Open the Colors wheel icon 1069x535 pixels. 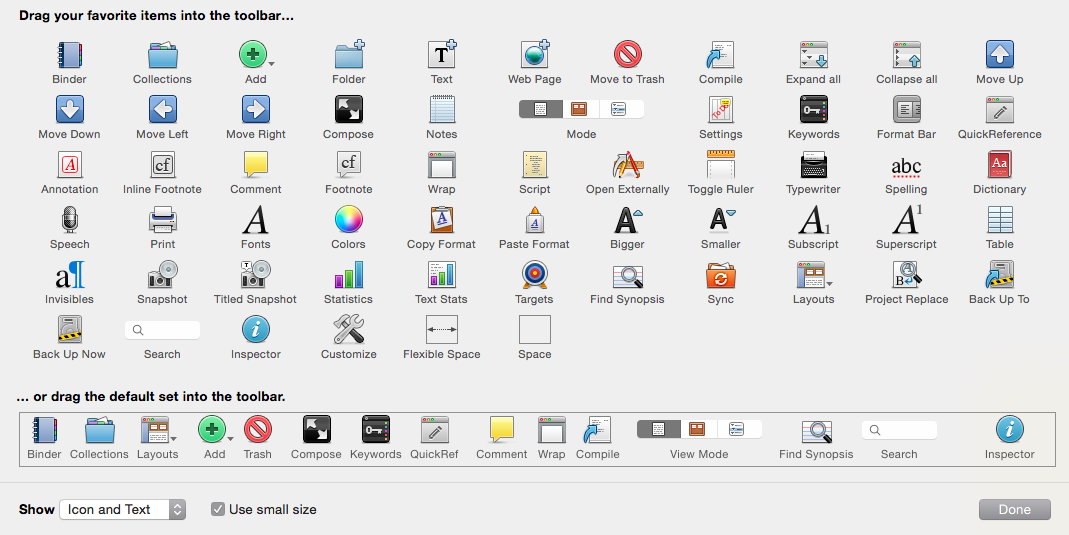pos(348,219)
